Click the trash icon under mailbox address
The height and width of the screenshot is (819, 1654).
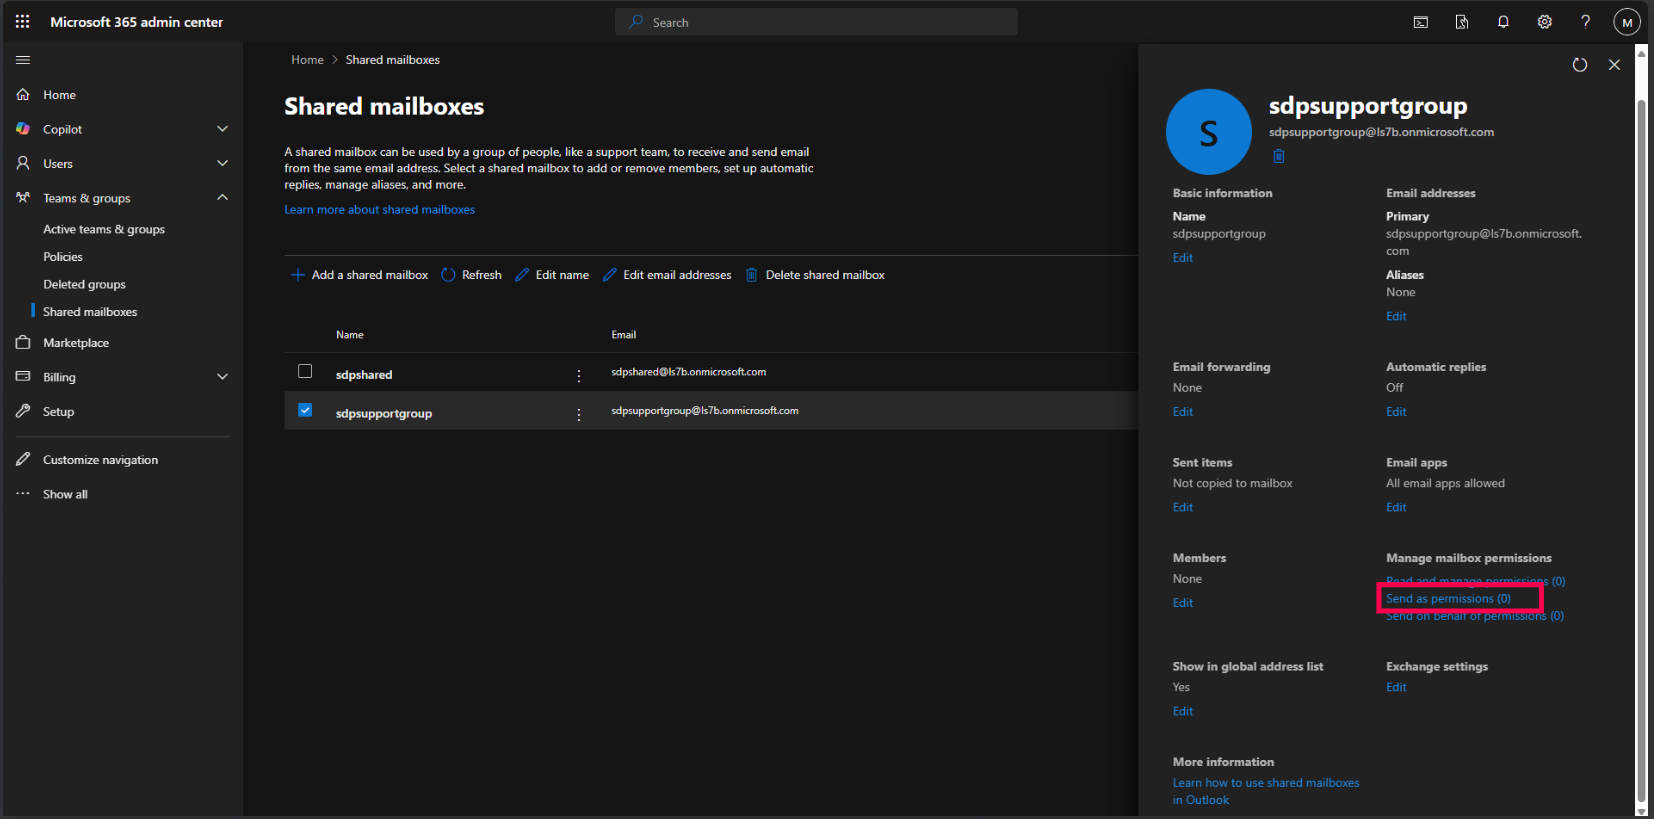click(1278, 156)
